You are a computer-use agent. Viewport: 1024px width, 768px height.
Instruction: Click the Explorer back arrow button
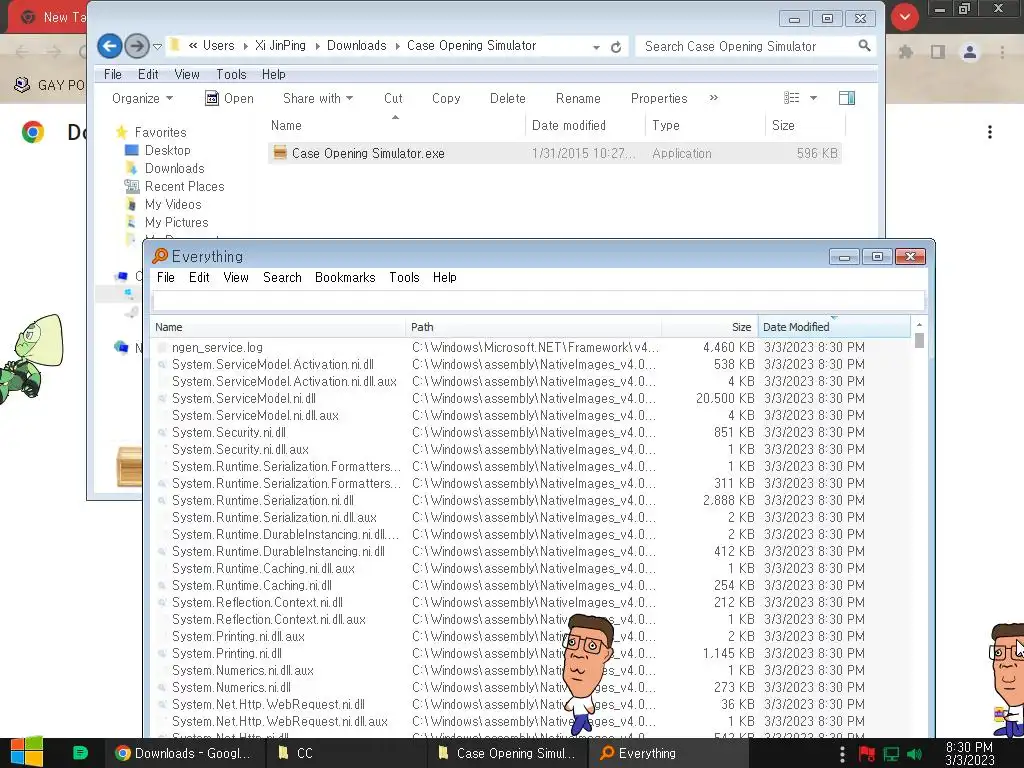(x=110, y=46)
